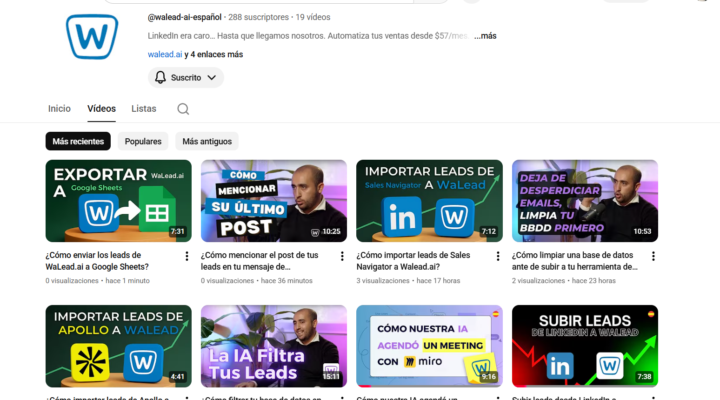The width and height of the screenshot is (720, 400).
Task: Open options menu for Sales Navigator video
Action: click(x=498, y=256)
